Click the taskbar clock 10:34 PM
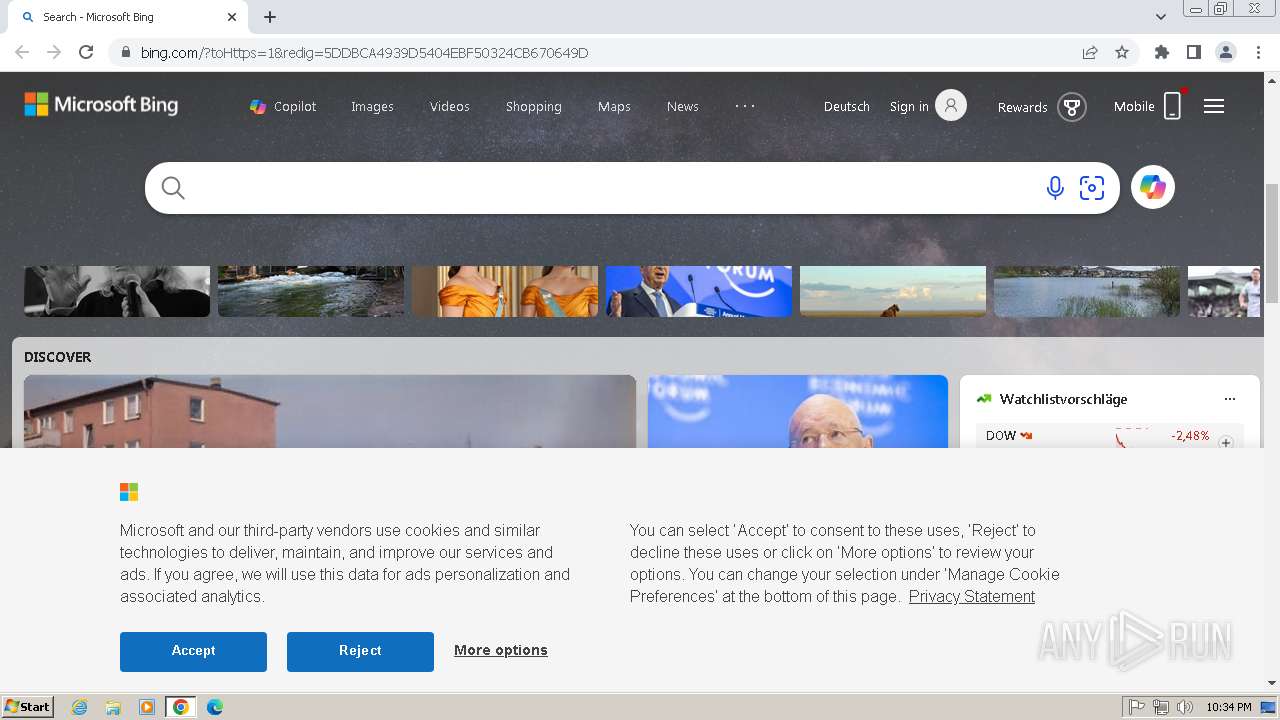 point(1228,707)
